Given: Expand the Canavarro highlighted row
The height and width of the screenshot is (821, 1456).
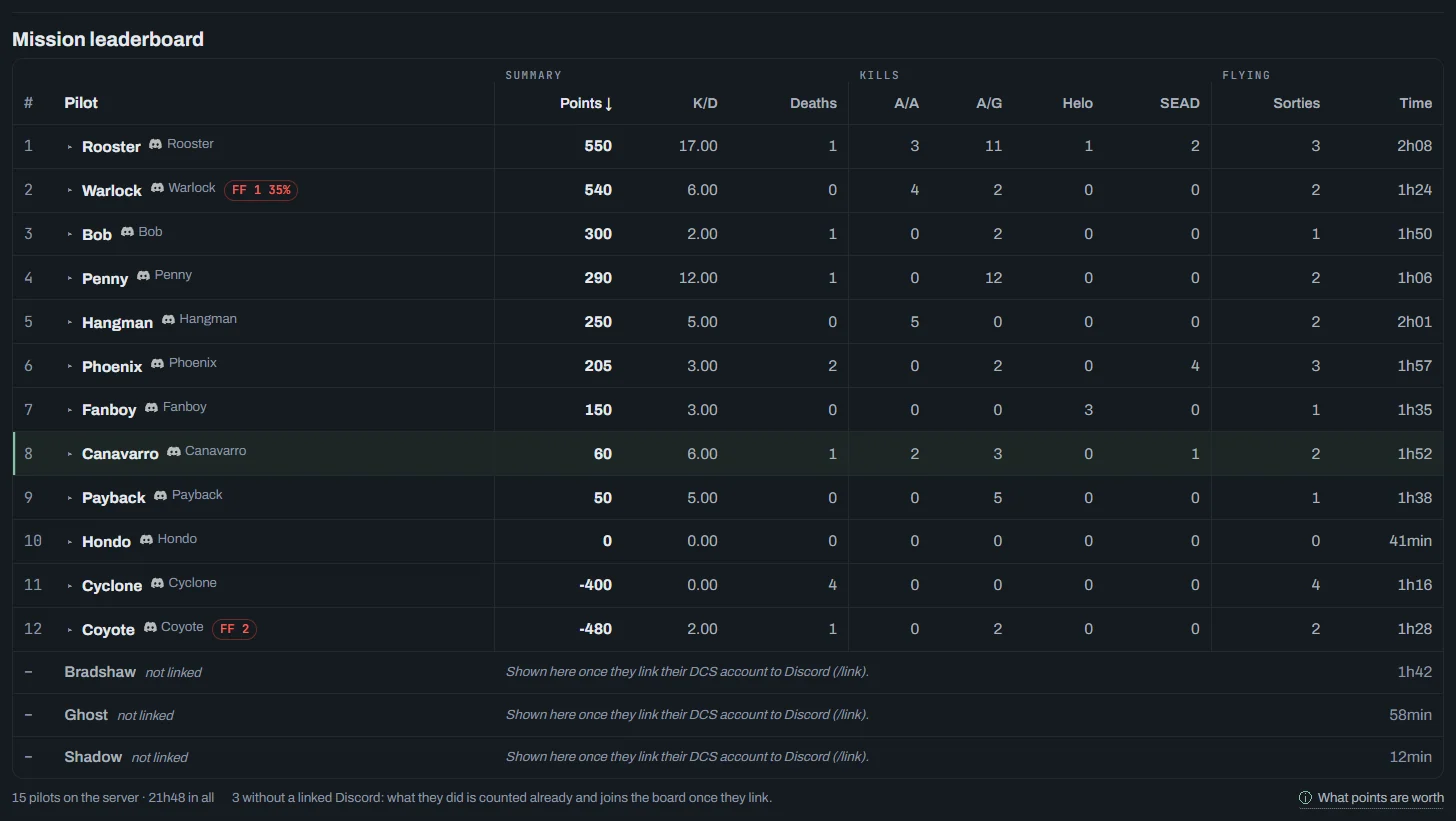Looking at the screenshot, I should (70, 454).
